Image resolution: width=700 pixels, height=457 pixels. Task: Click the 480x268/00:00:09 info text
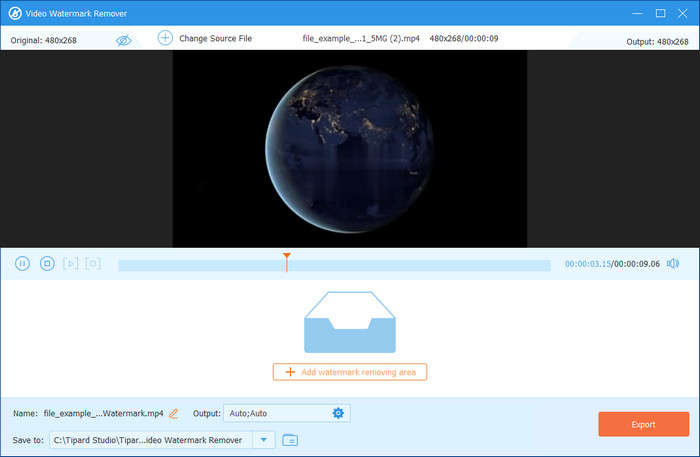click(464, 38)
